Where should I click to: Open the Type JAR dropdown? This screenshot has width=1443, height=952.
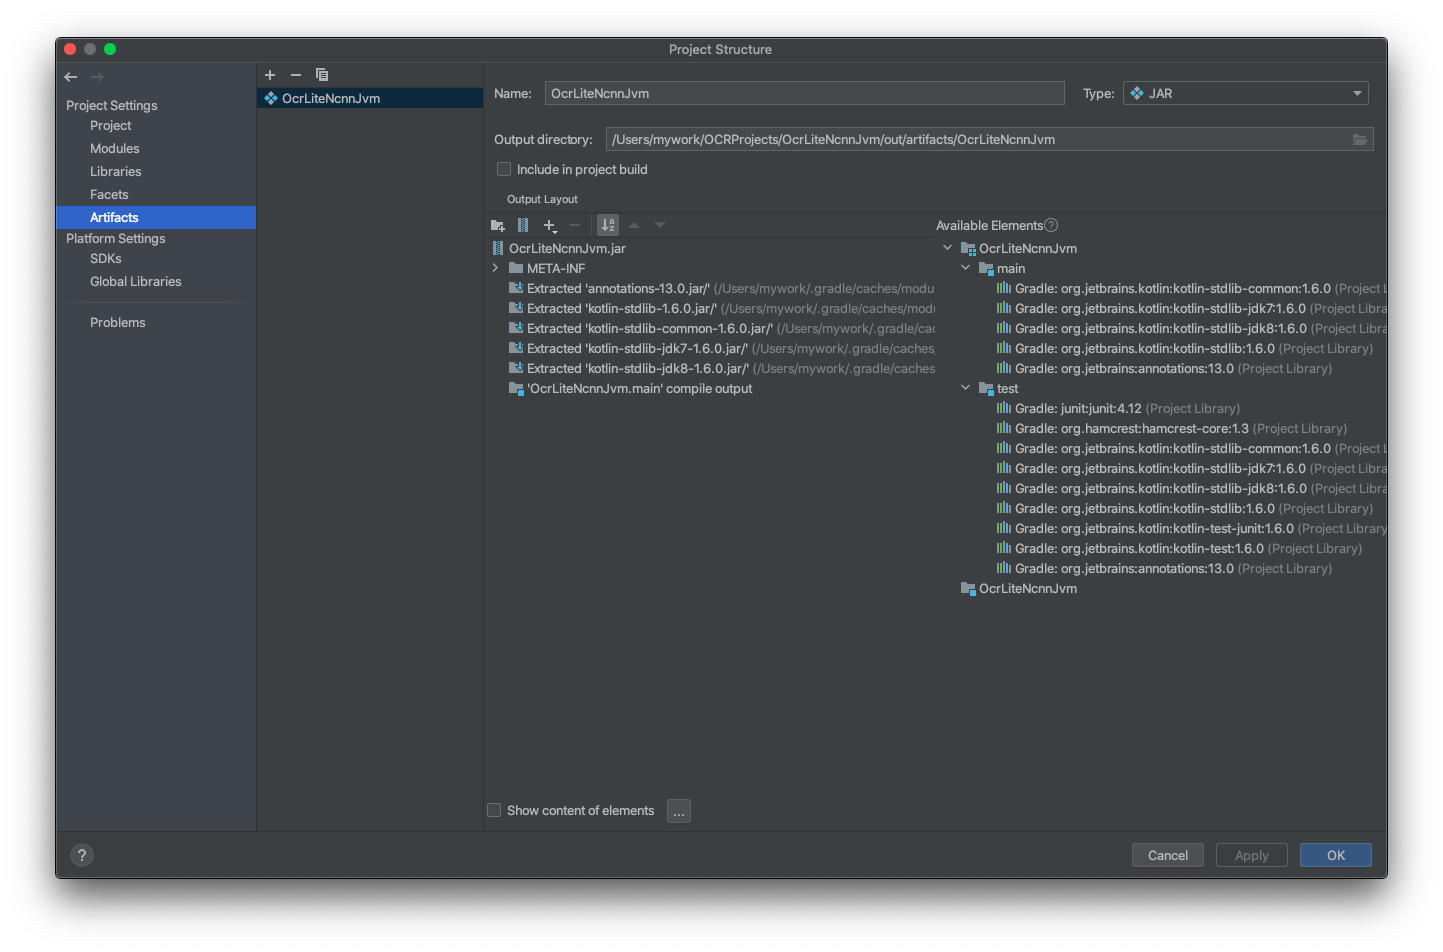1246,94
